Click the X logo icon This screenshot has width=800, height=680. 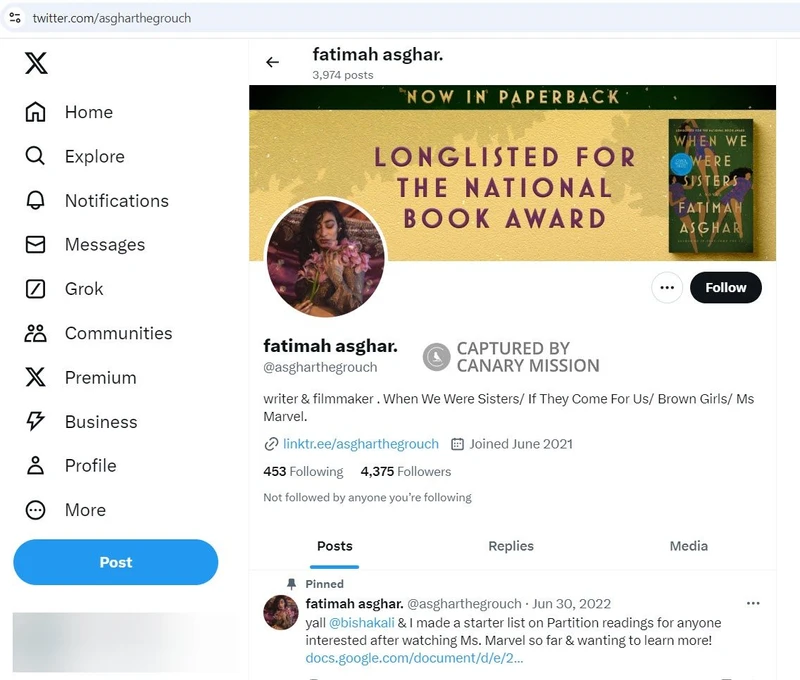pos(36,64)
